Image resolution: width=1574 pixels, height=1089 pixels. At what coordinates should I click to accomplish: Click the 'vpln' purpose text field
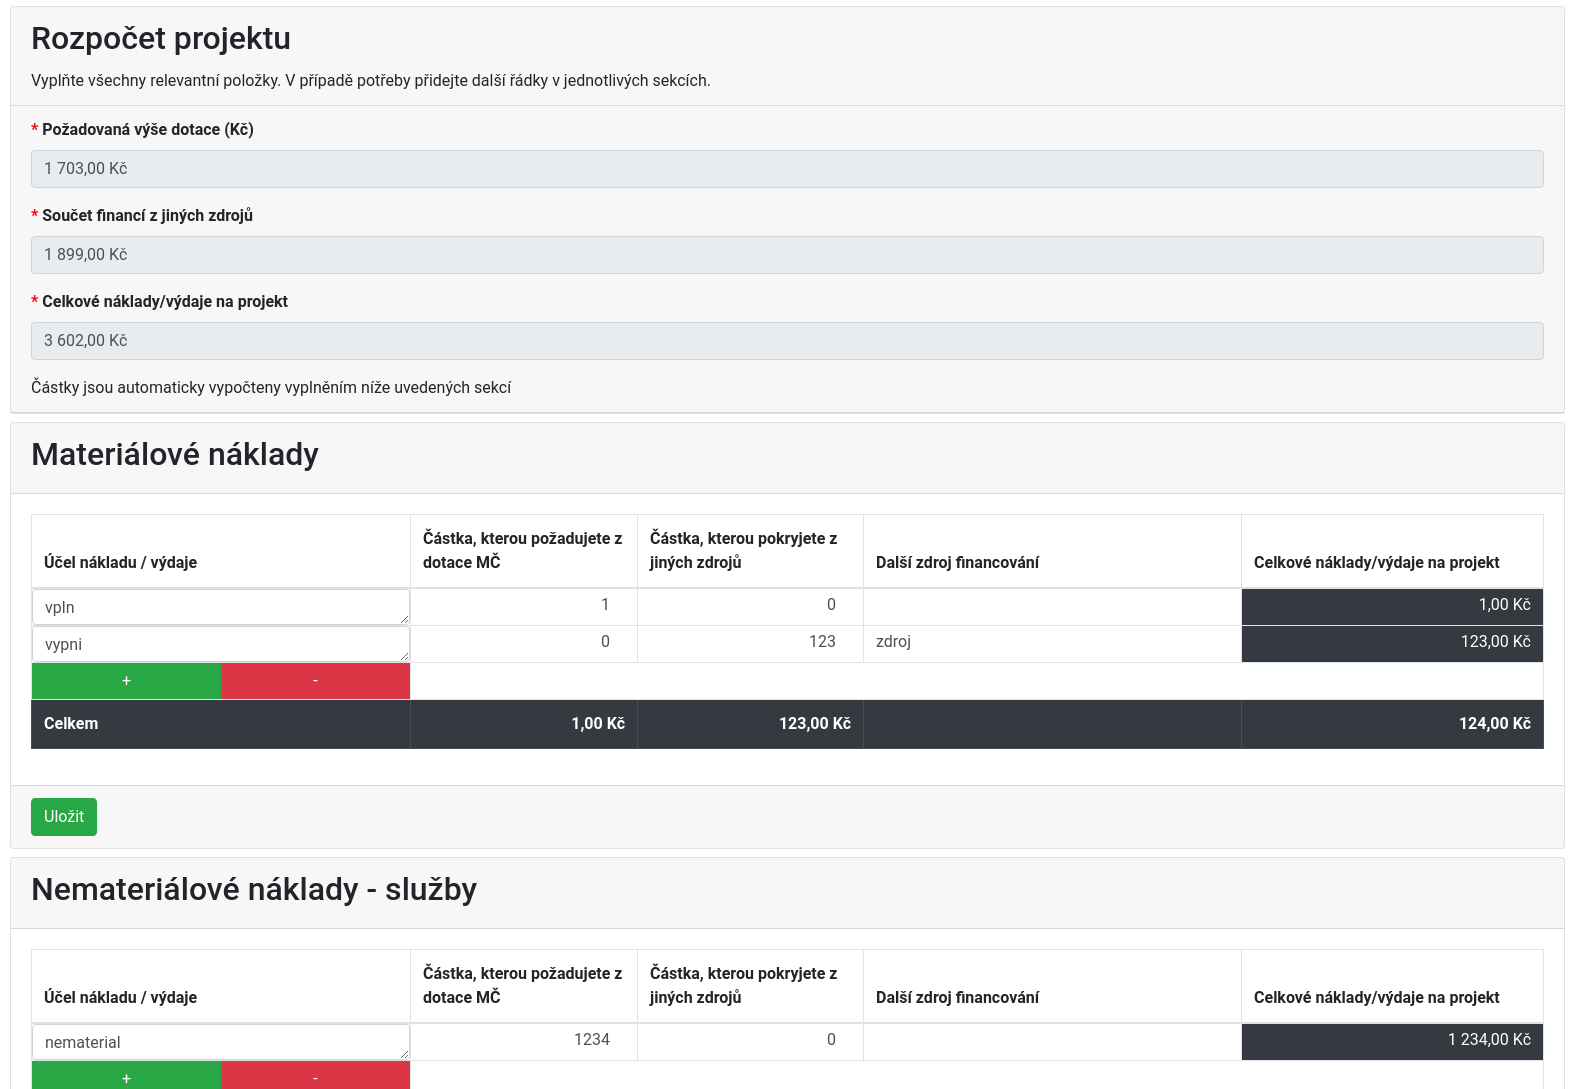pyautogui.click(x=220, y=607)
